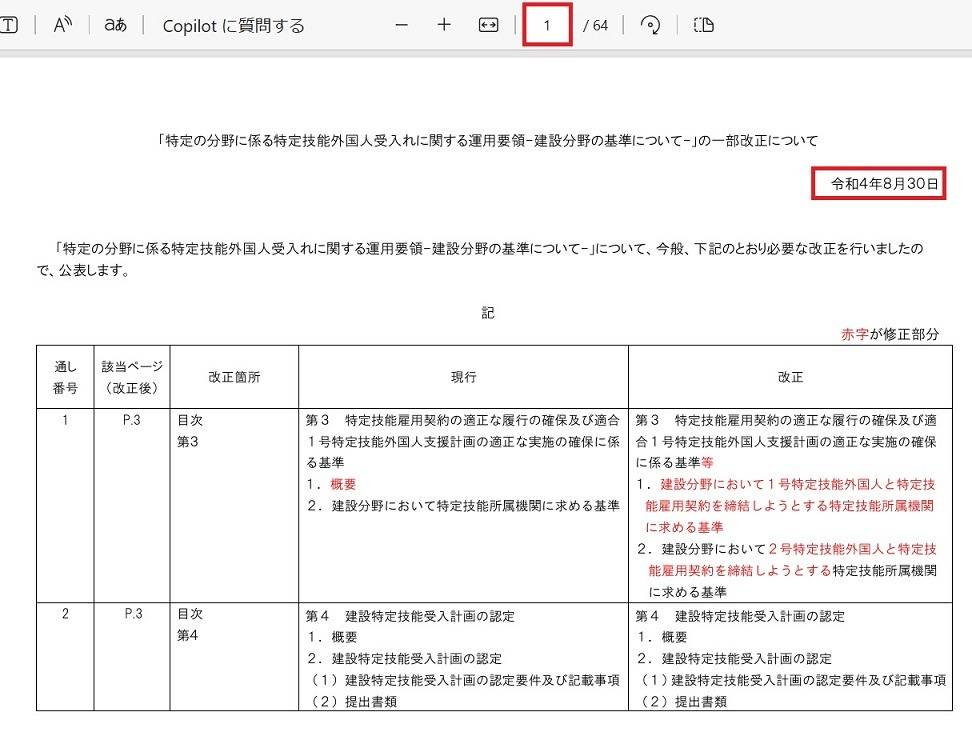Screen dimensions: 972x744
Task: Click the '記' heading above the table
Action: click(x=487, y=313)
